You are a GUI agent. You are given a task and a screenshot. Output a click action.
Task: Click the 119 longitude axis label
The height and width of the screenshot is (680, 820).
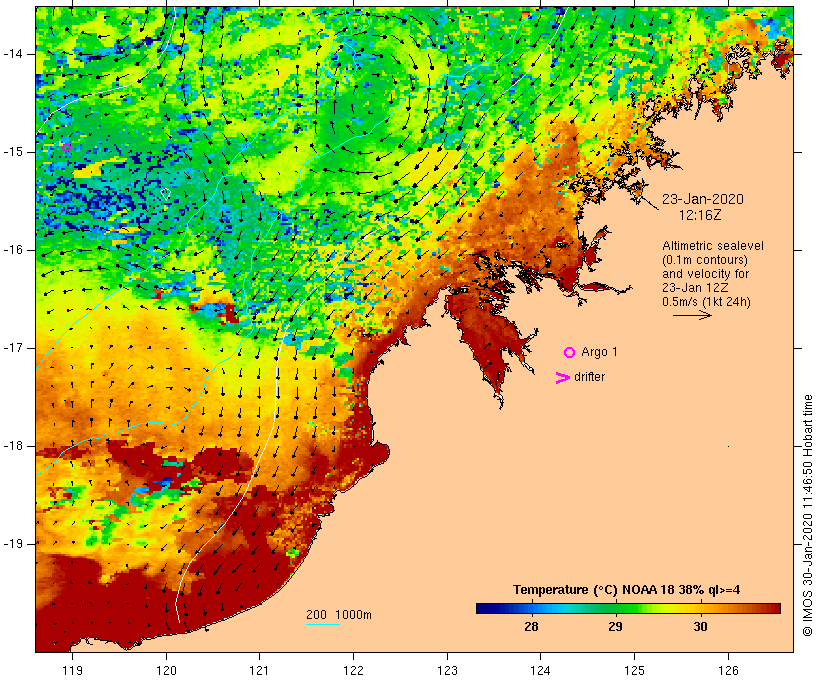(x=72, y=671)
